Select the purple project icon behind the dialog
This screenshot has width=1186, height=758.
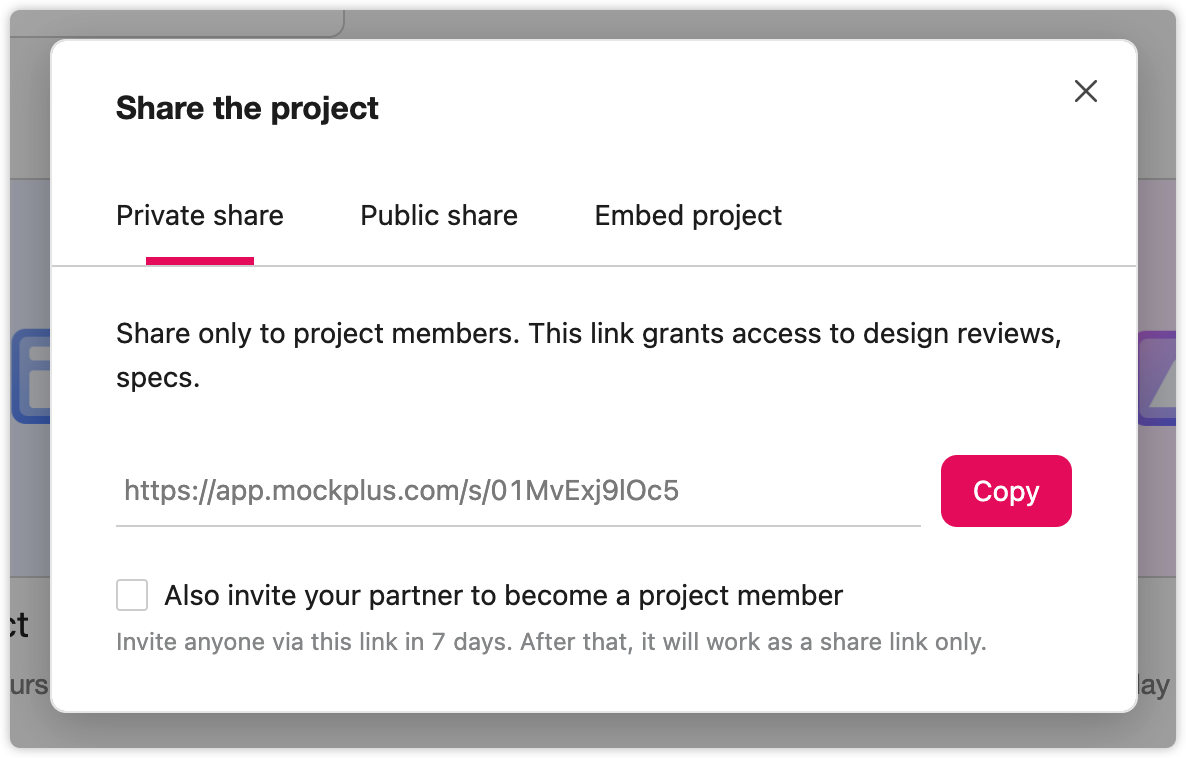(1157, 377)
